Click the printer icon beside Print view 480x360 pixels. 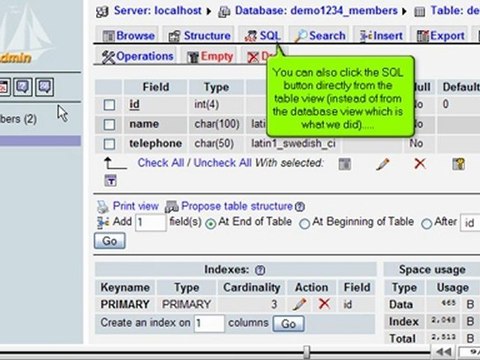click(103, 207)
